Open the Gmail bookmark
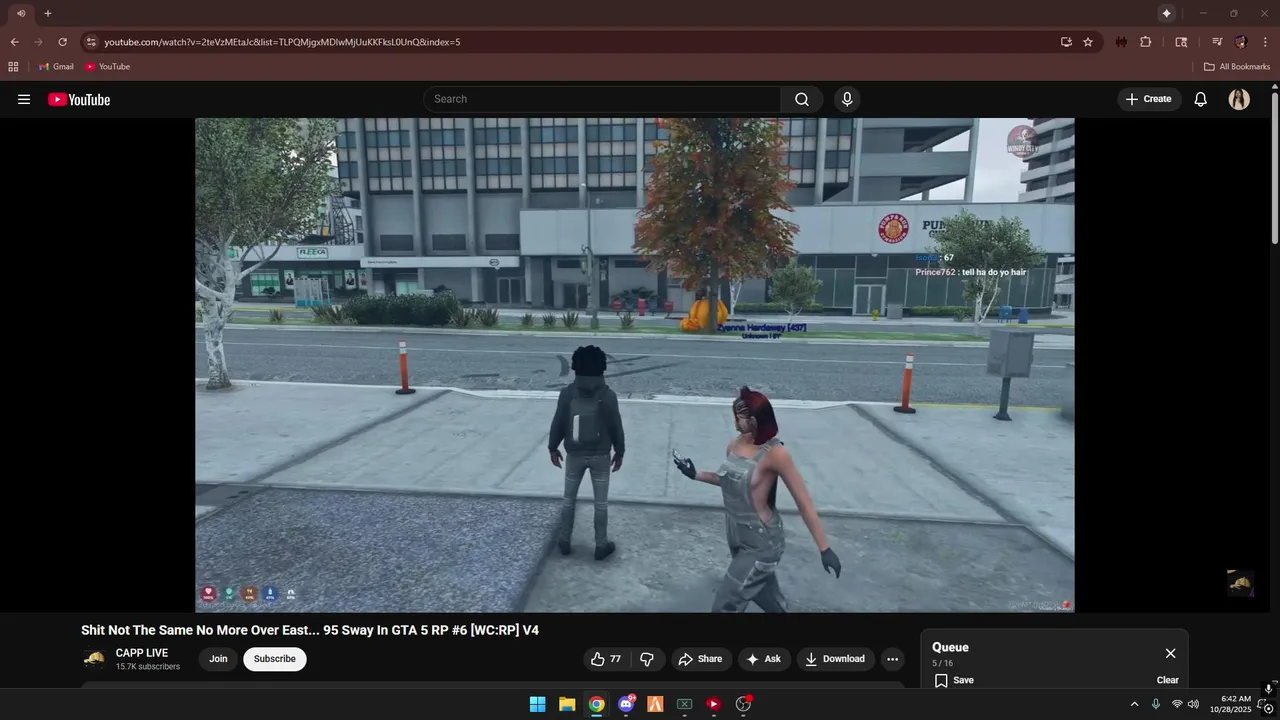 pos(56,67)
